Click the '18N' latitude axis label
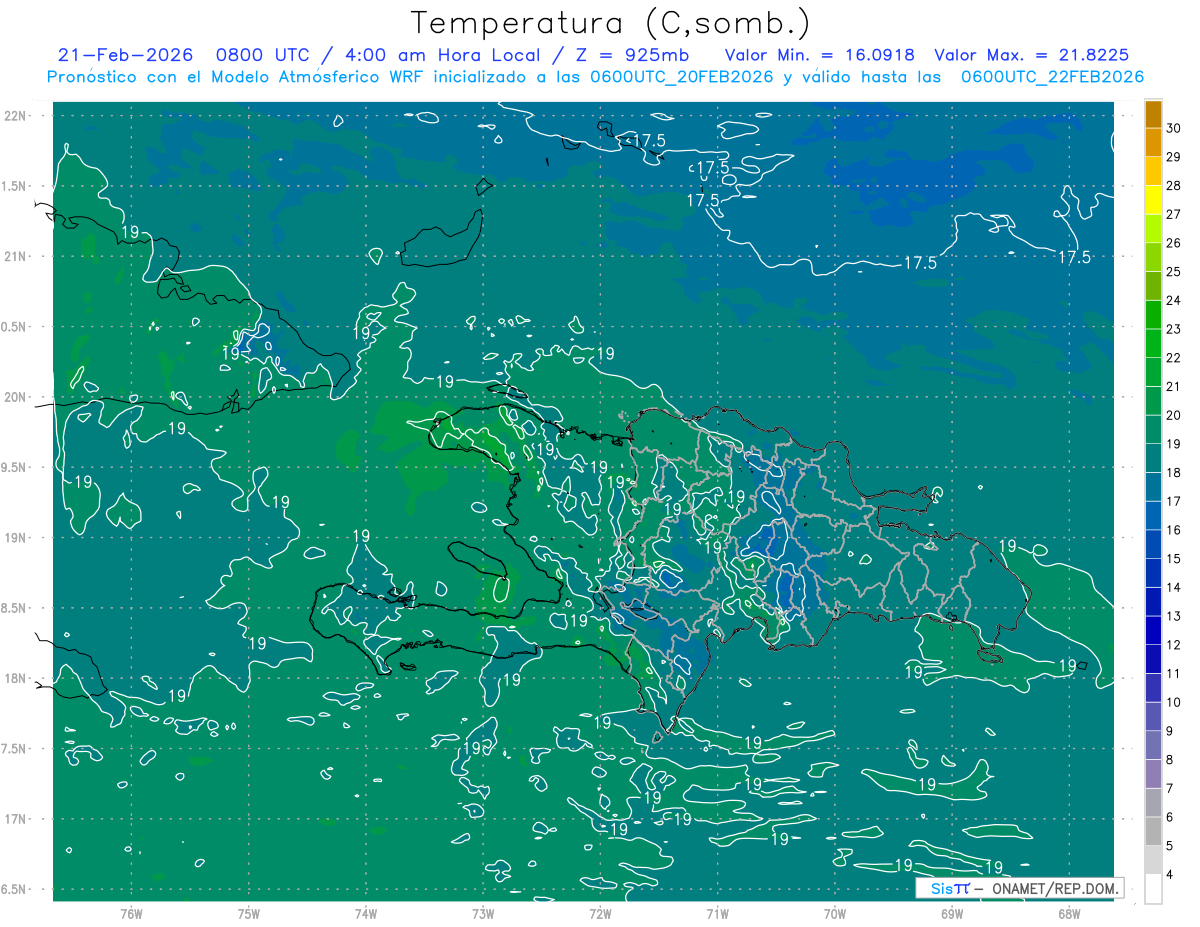1200x927 pixels. click(15, 679)
